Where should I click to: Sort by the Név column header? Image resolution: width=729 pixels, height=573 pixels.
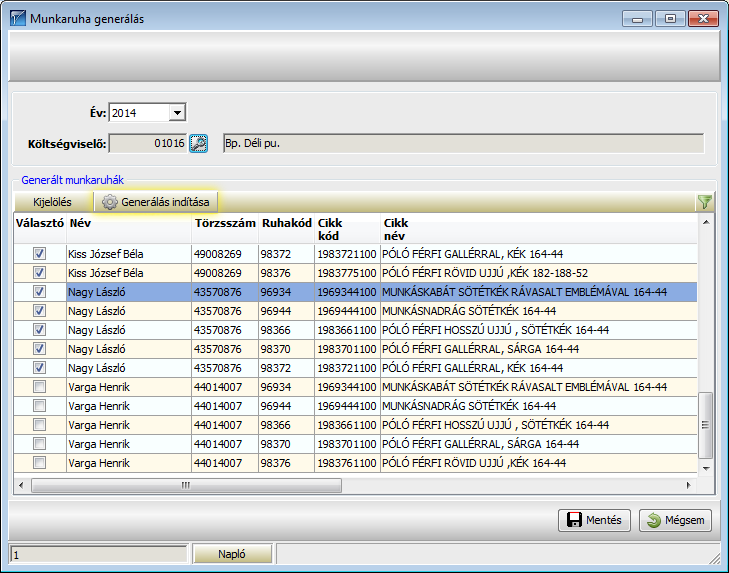[x=129, y=229]
